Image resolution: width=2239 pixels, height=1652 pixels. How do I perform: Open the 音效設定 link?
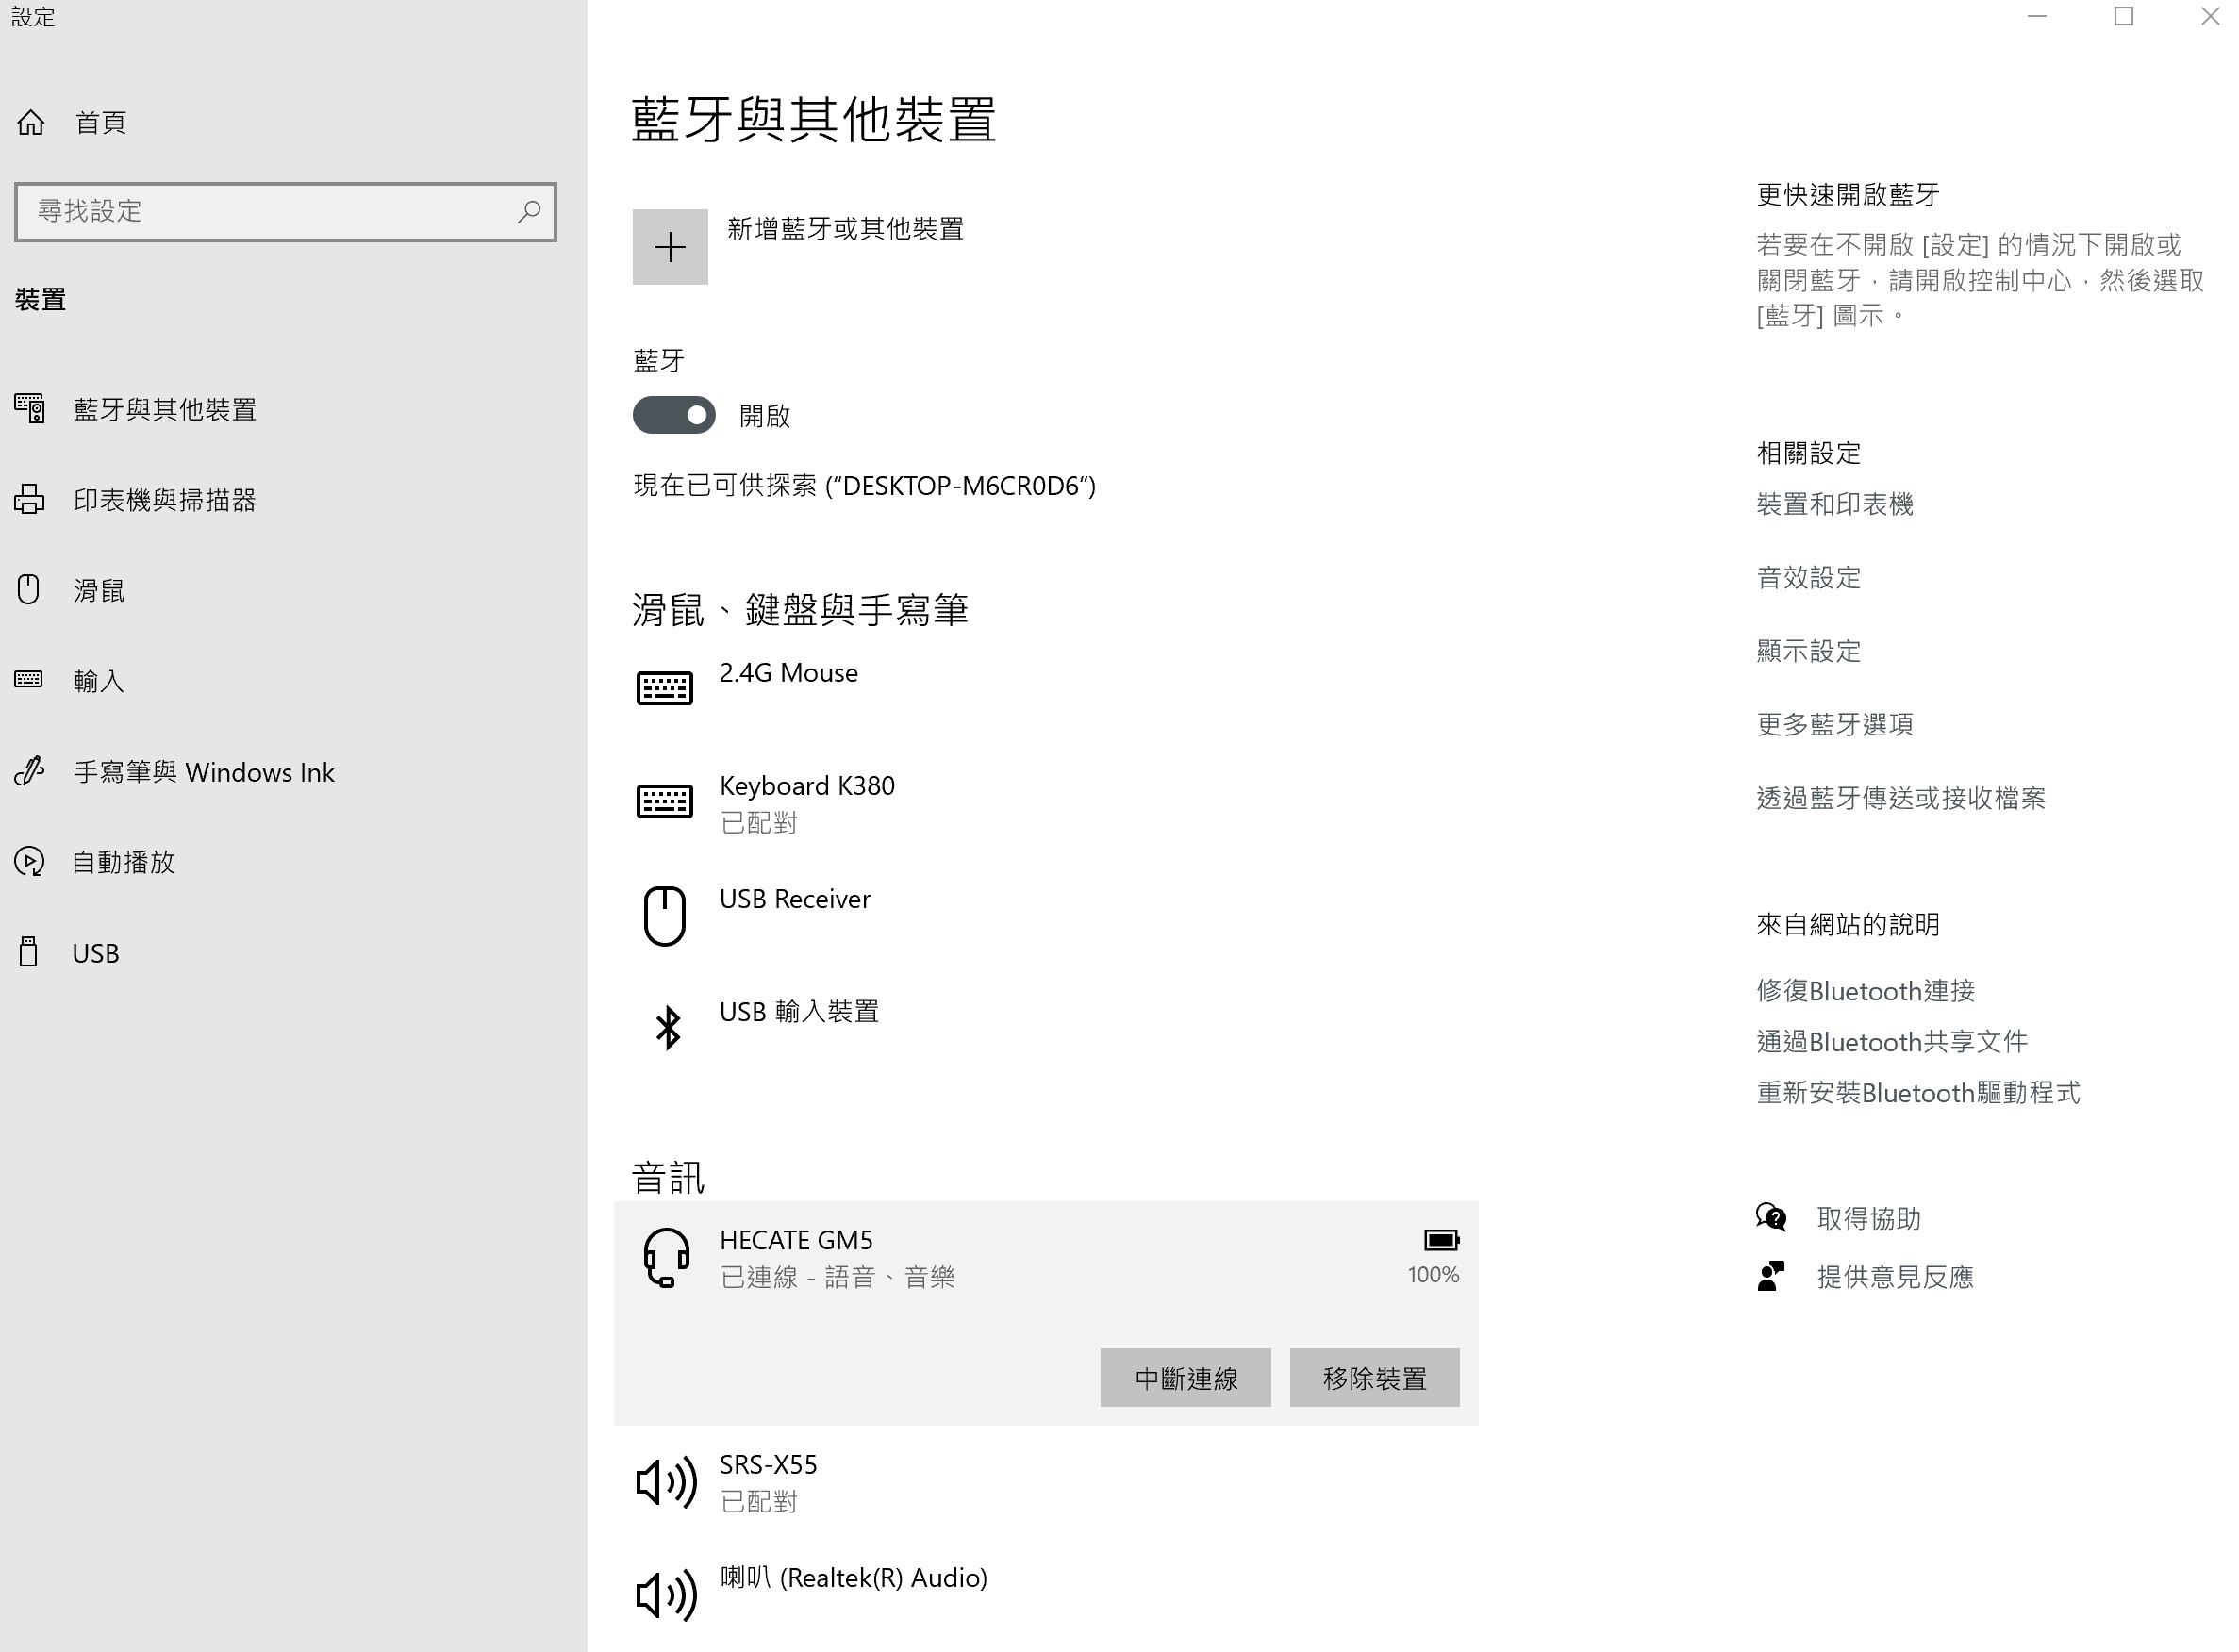point(1808,577)
